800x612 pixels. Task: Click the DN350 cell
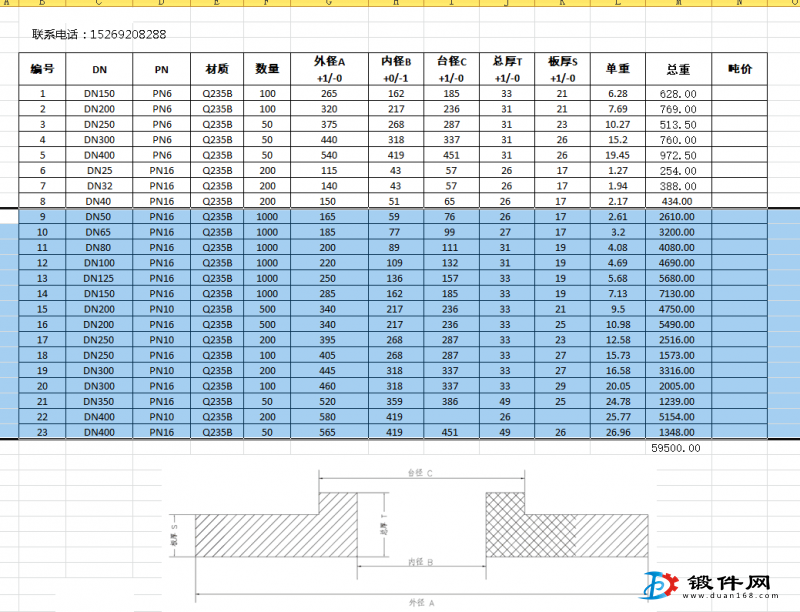[100, 401]
